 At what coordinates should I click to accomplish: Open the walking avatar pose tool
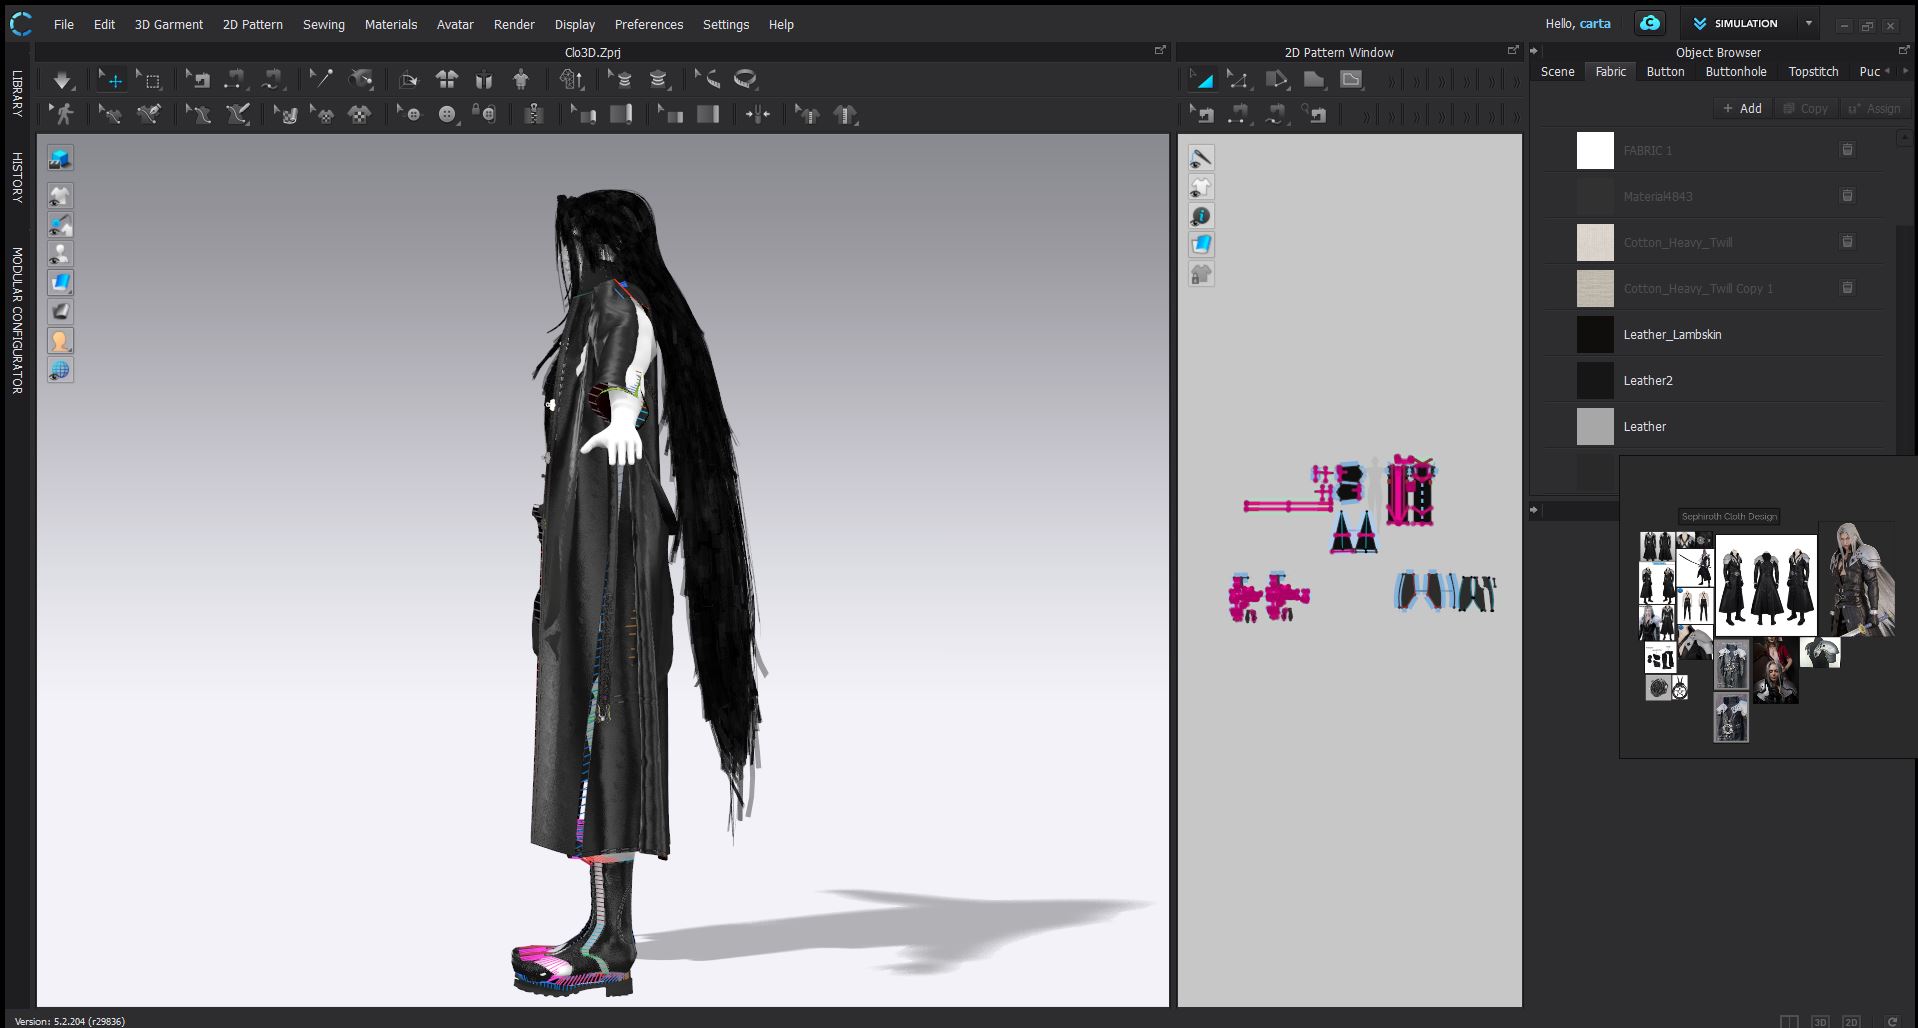[x=64, y=115]
